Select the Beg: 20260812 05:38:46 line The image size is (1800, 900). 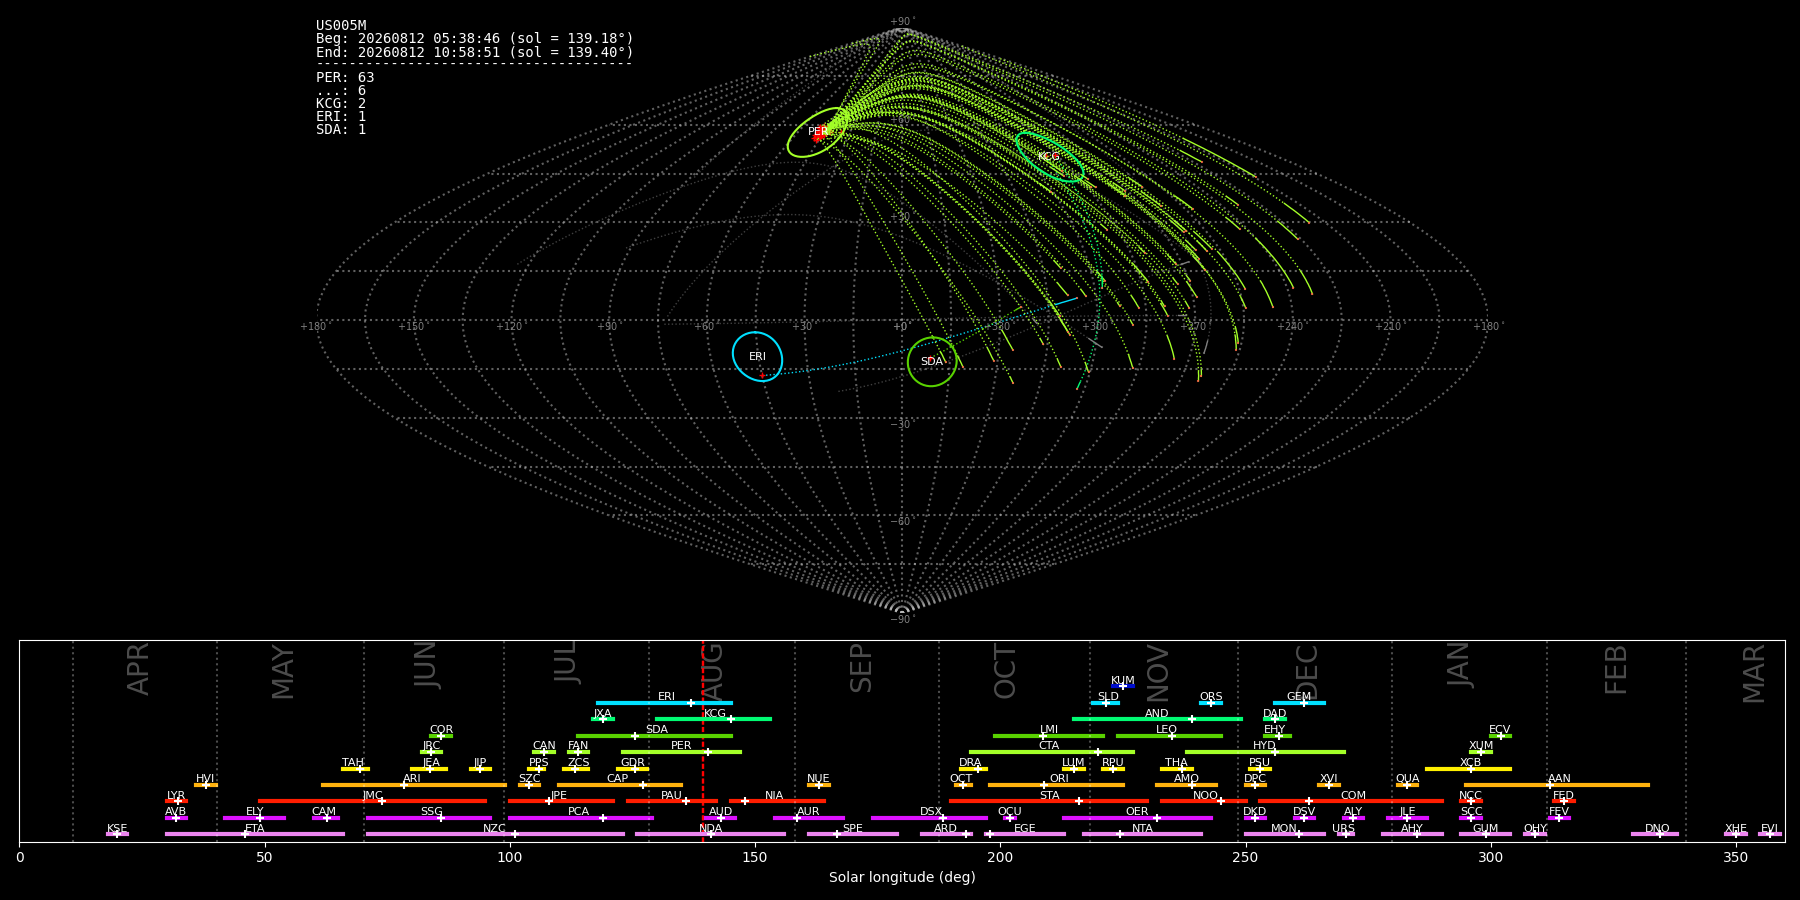click(475, 39)
